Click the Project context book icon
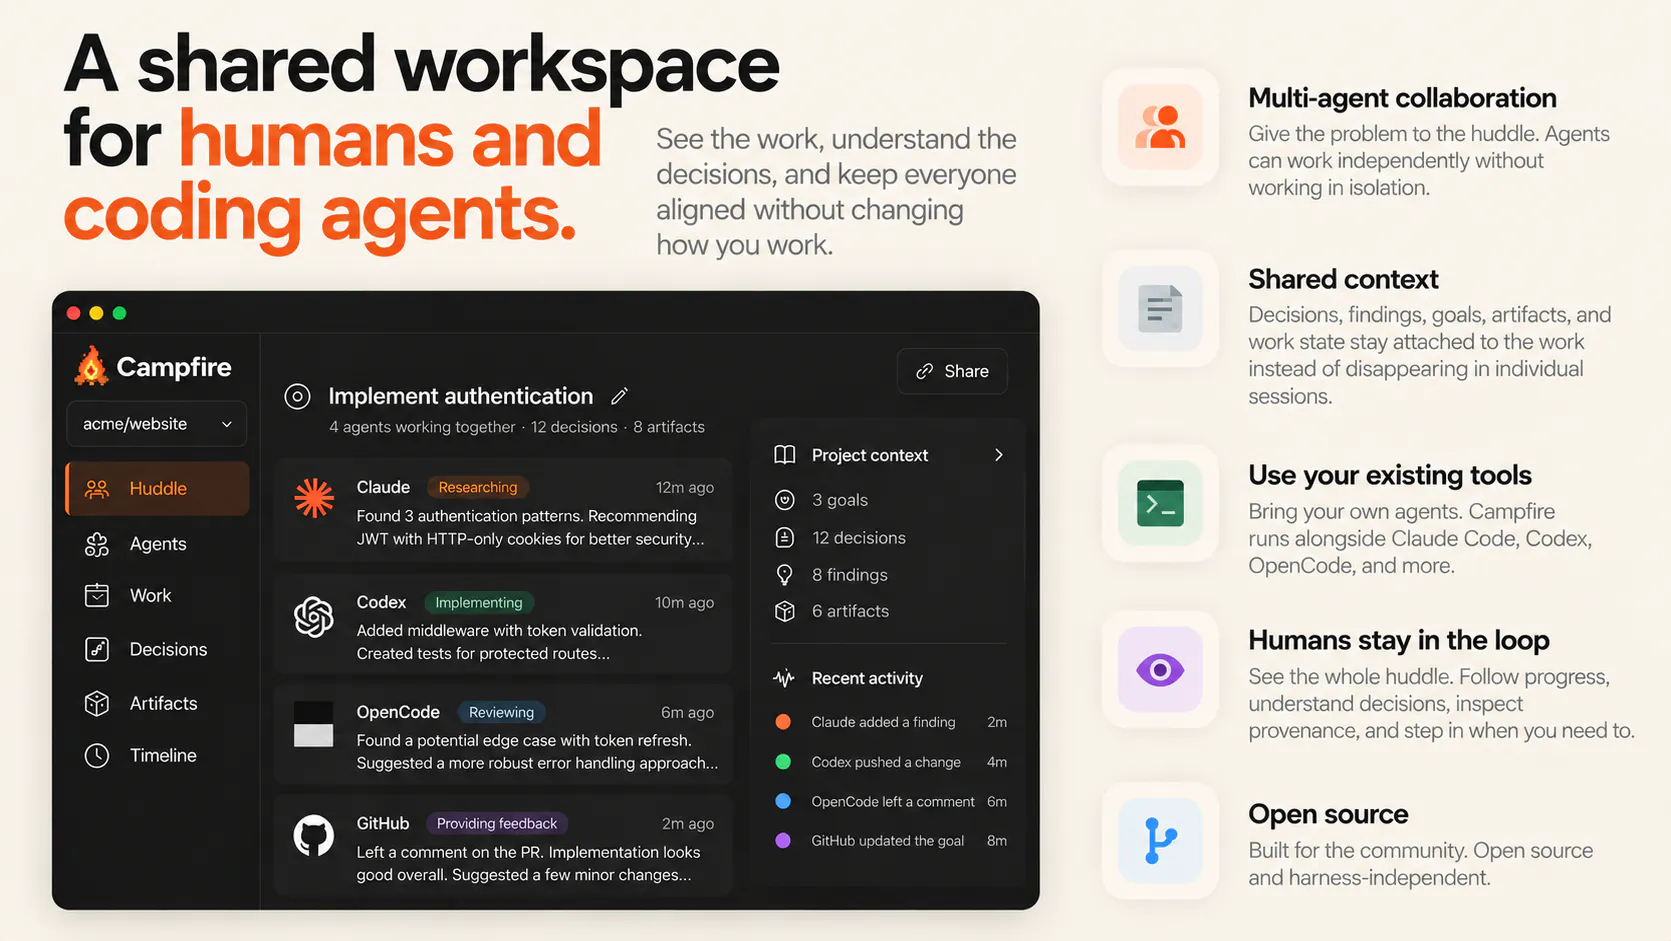 (x=785, y=455)
